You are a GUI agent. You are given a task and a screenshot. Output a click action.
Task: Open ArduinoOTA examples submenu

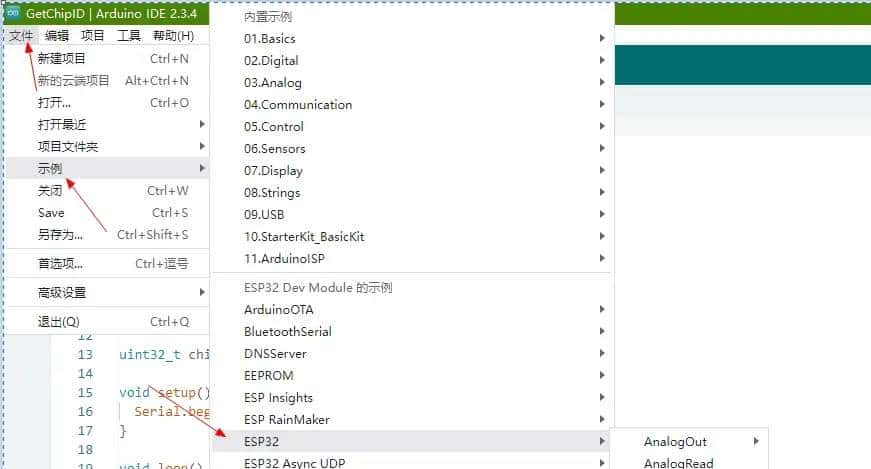[x=413, y=310]
